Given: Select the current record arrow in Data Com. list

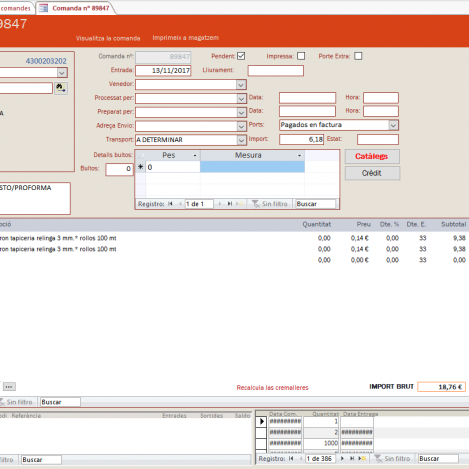Looking at the screenshot, I should (x=262, y=421).
